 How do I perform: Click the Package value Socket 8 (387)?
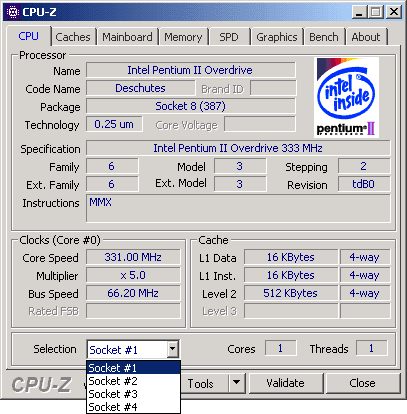point(190,106)
